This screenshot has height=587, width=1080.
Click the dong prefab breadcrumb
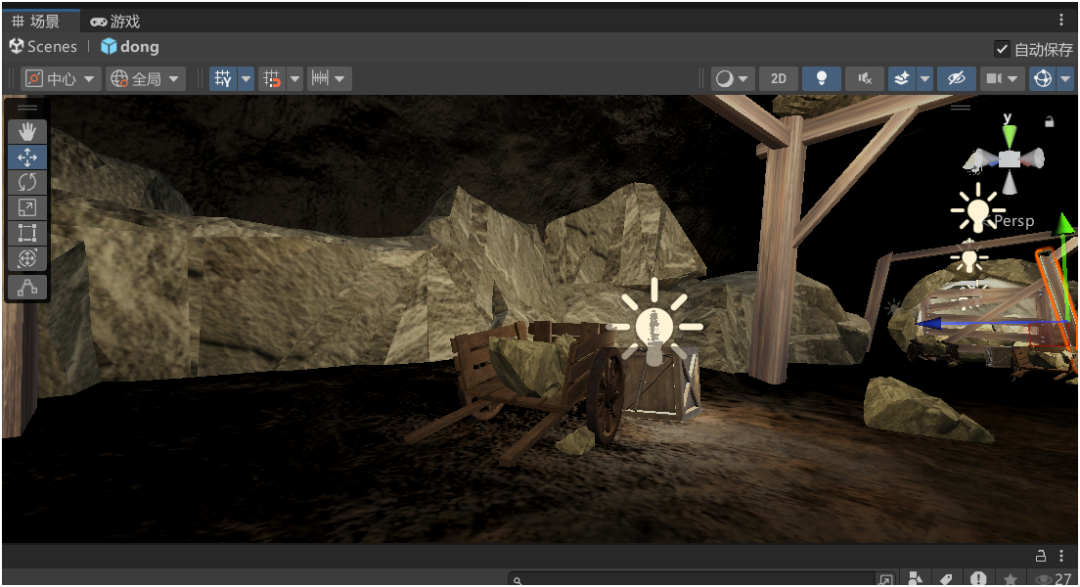coord(130,47)
